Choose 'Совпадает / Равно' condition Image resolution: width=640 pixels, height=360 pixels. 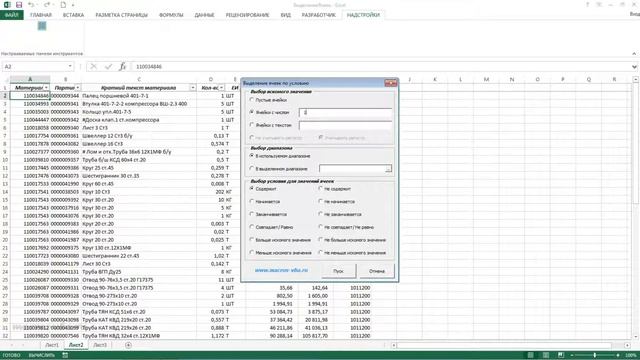(252, 227)
